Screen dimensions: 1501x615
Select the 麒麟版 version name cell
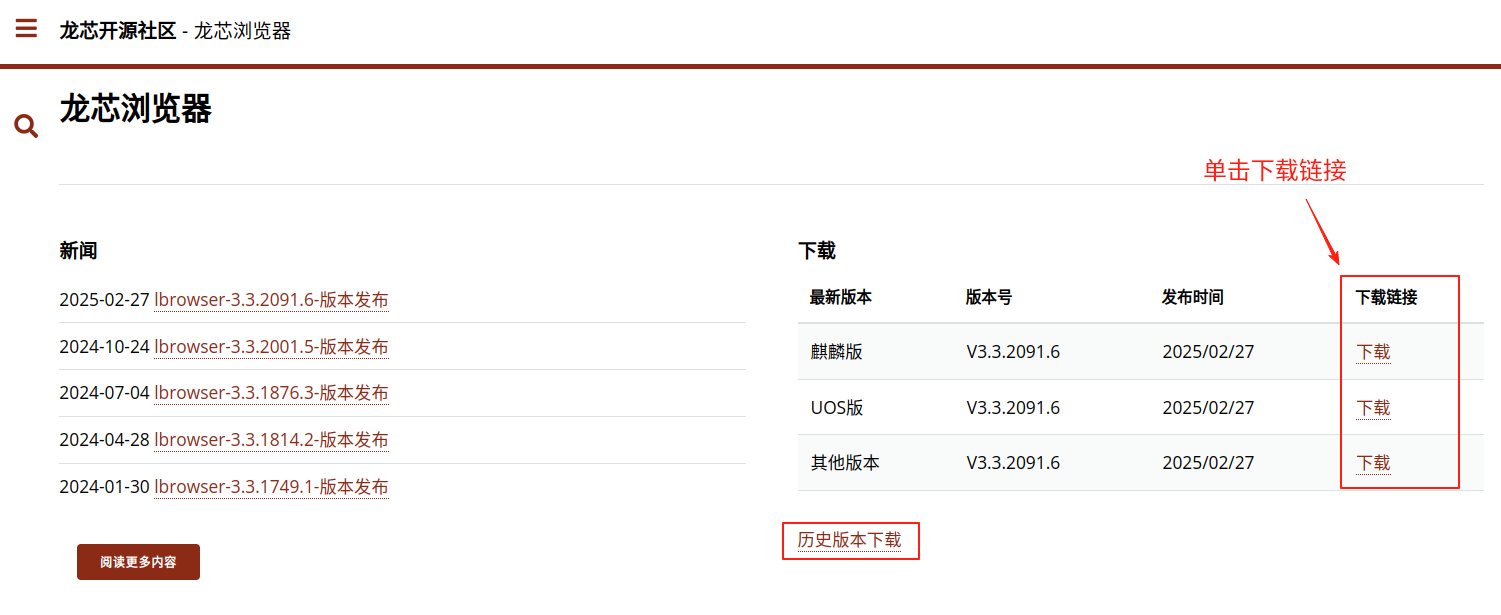point(836,352)
